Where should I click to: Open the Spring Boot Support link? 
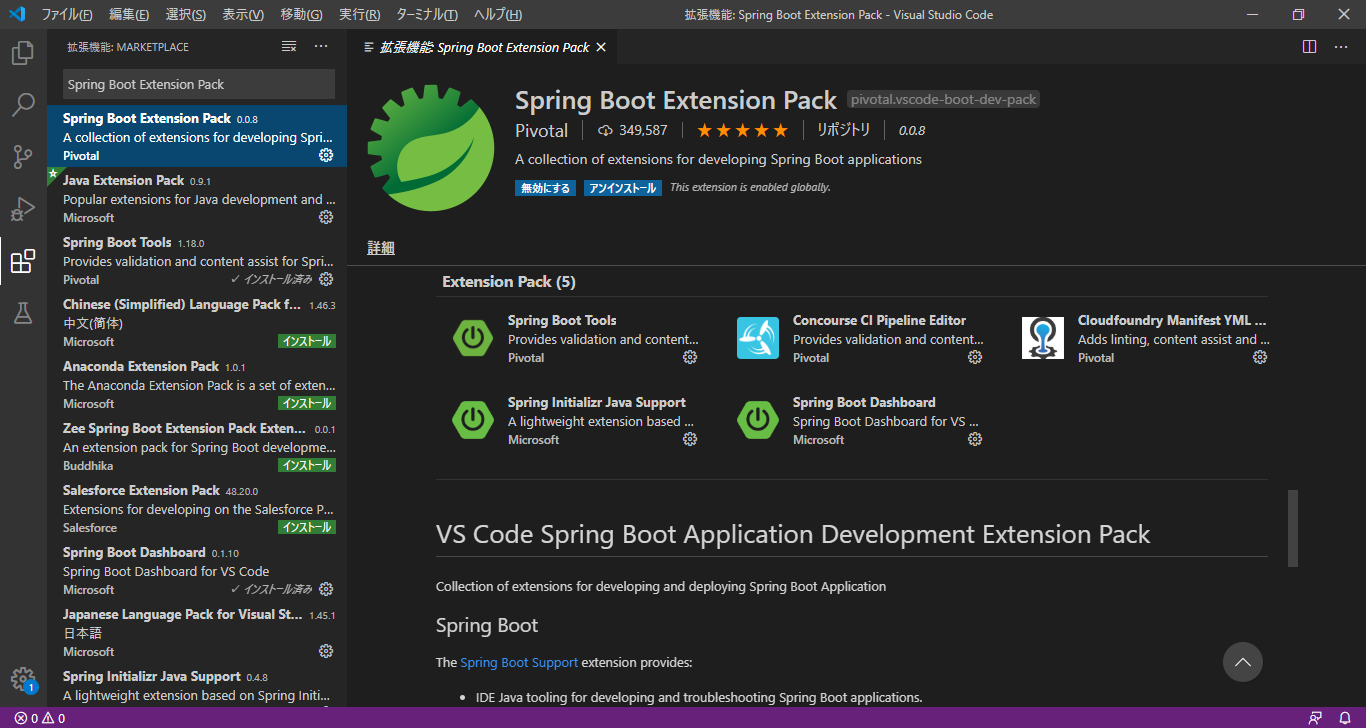(519, 662)
